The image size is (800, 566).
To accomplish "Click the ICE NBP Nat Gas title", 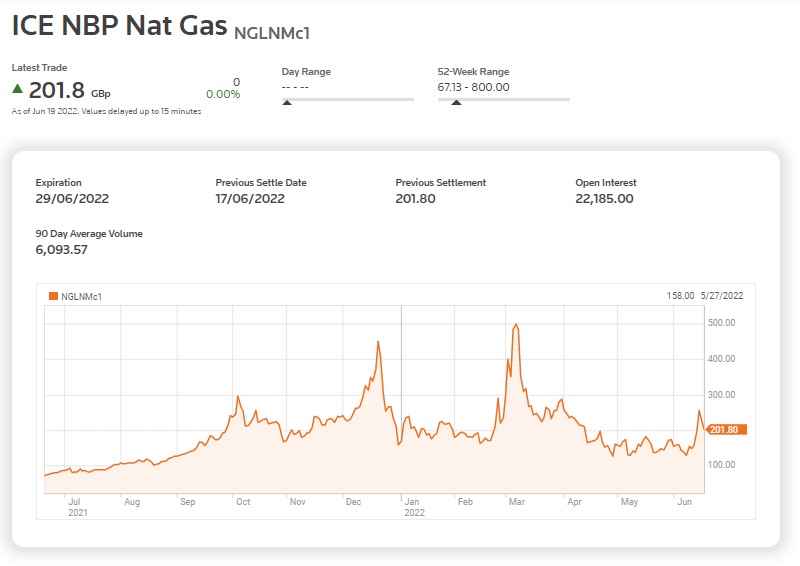I will pyautogui.click(x=119, y=27).
